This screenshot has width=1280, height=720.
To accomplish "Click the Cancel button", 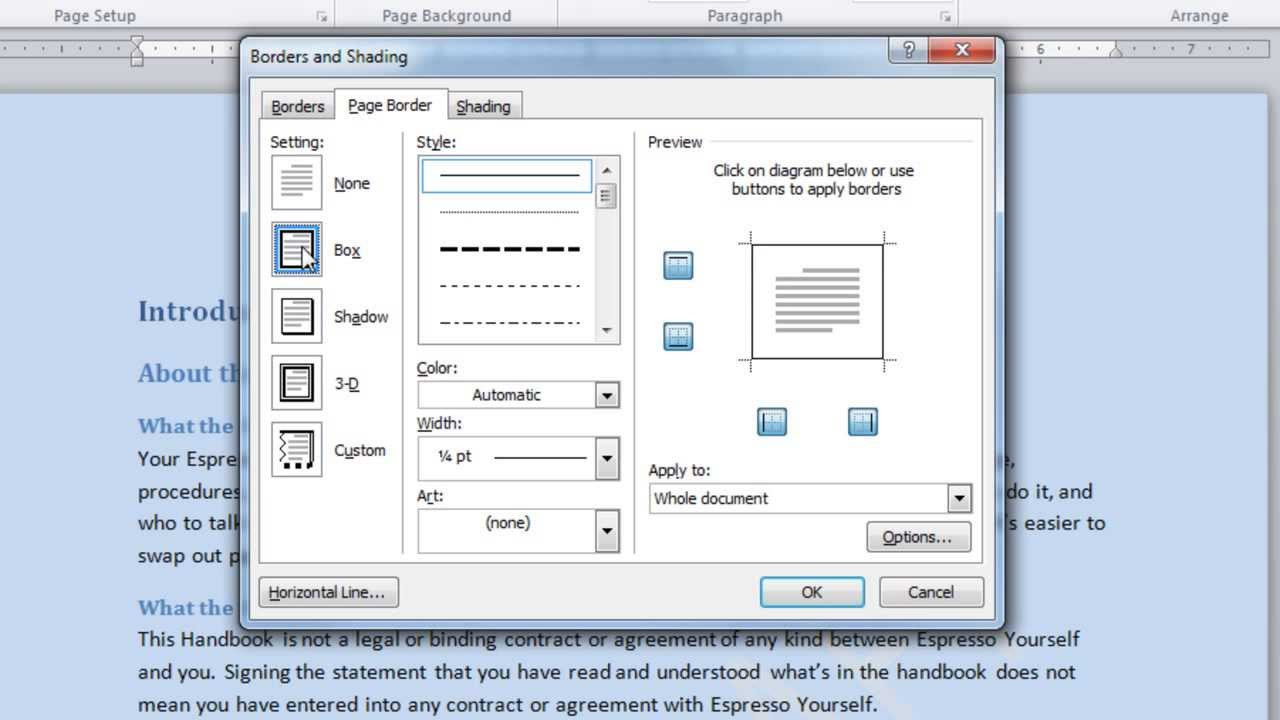I will click(x=931, y=592).
